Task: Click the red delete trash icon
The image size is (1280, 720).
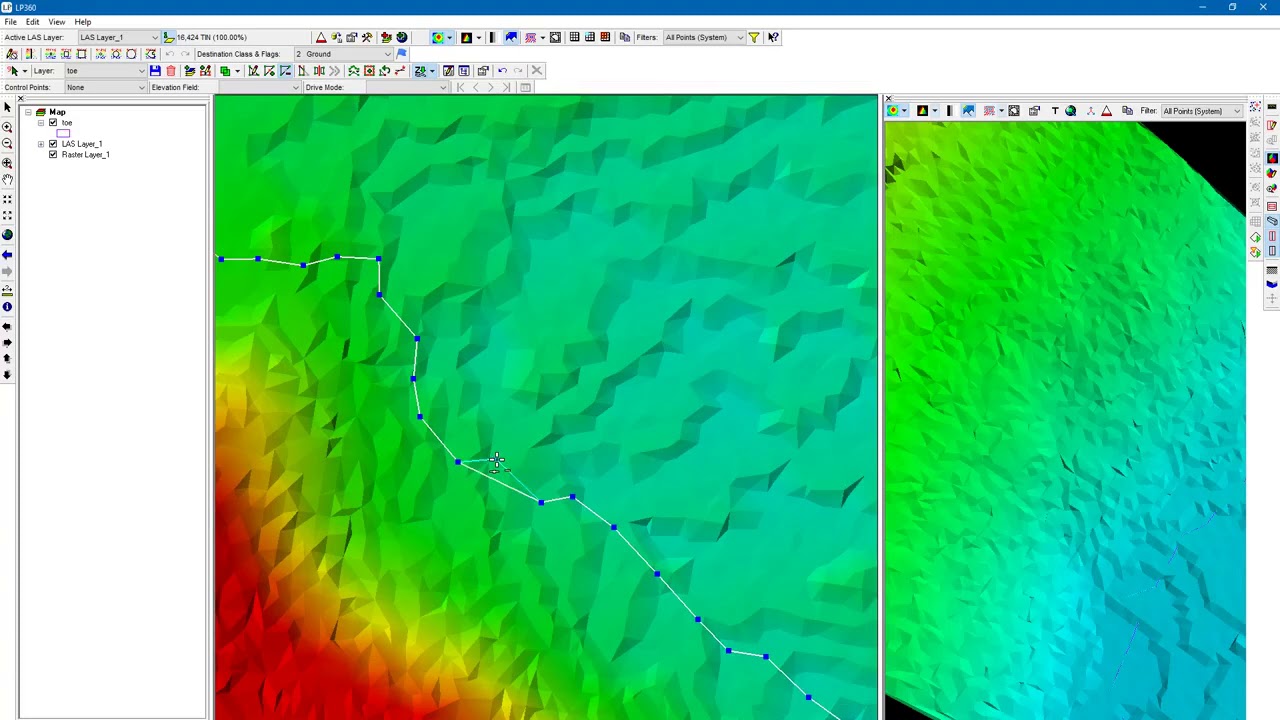Action: coord(171,71)
